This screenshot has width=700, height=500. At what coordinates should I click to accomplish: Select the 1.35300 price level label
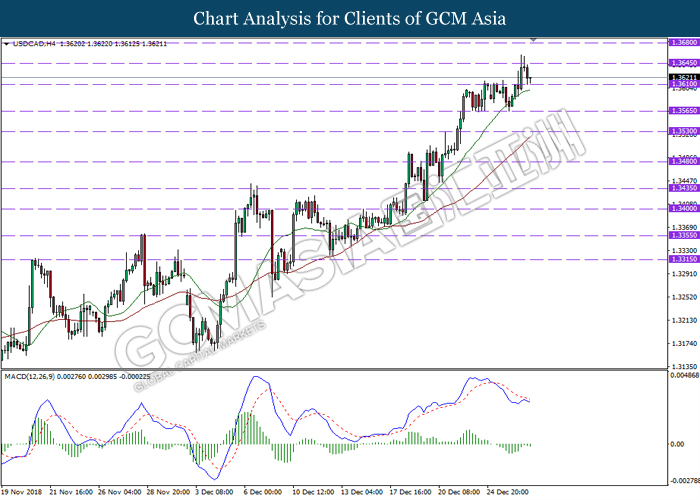683,131
